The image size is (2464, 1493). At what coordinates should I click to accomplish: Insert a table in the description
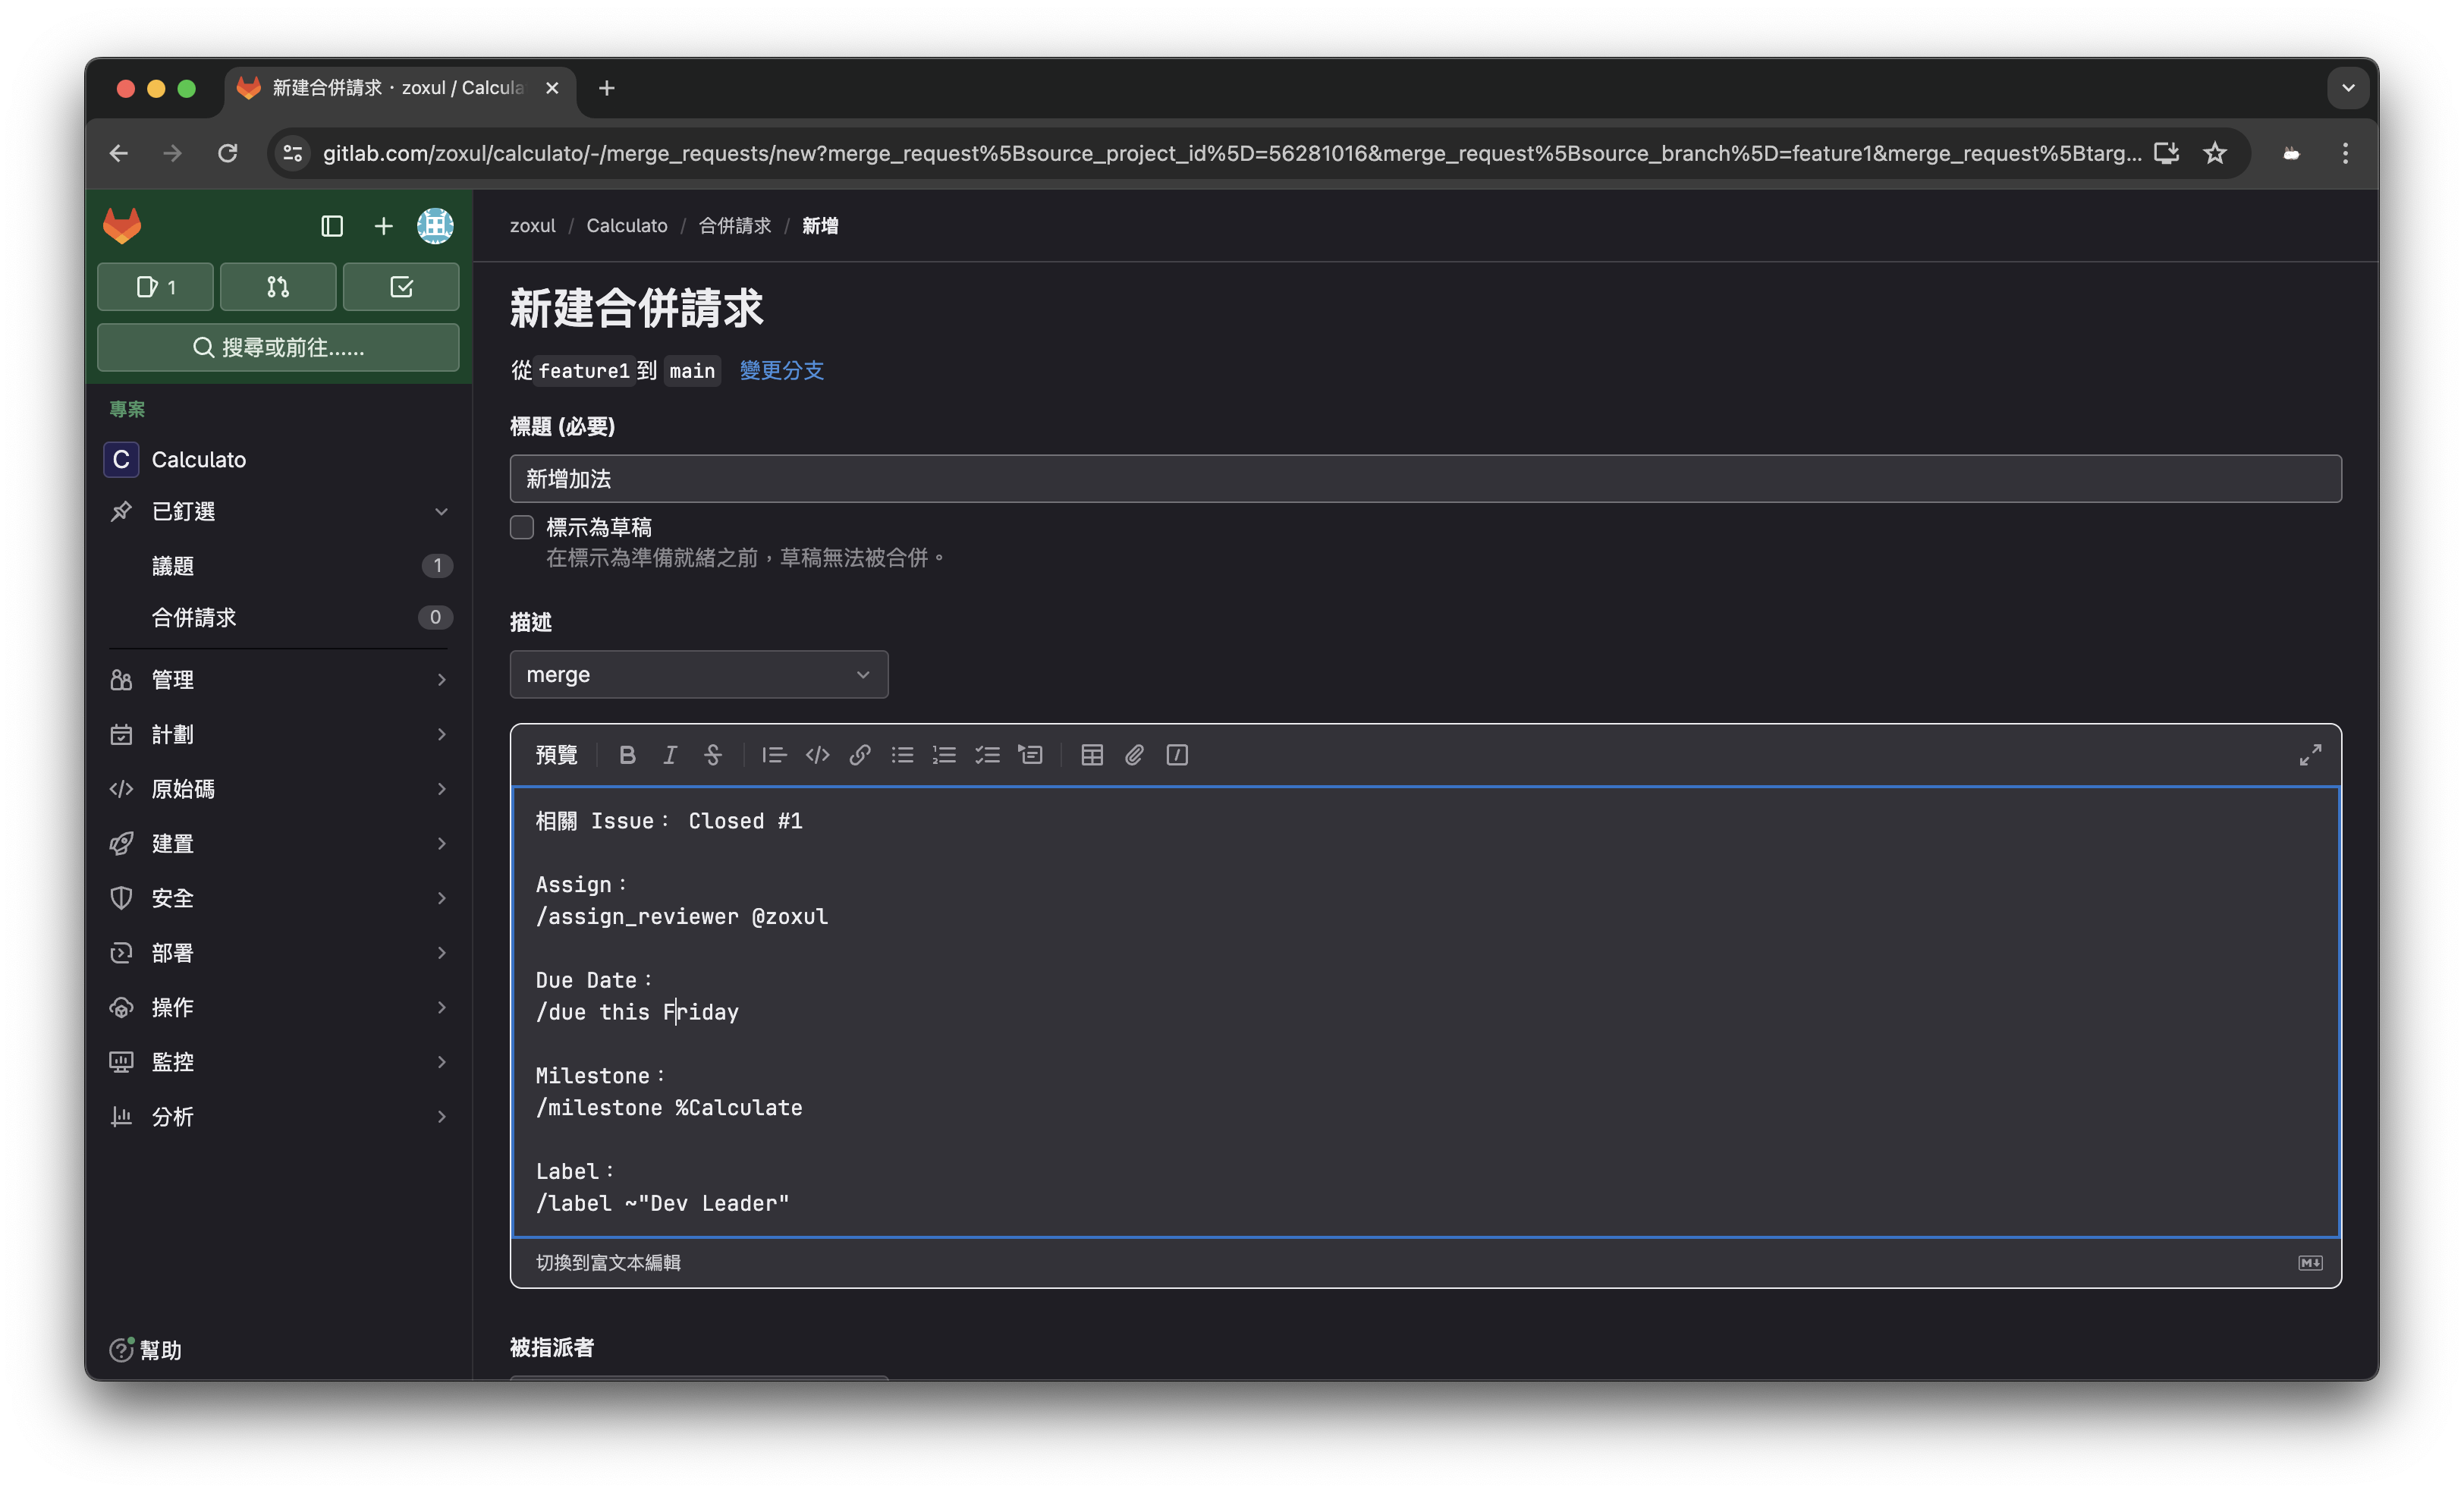(1091, 755)
